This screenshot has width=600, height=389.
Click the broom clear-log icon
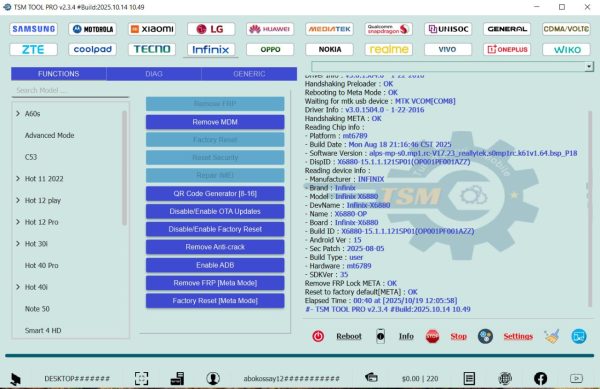552,336
